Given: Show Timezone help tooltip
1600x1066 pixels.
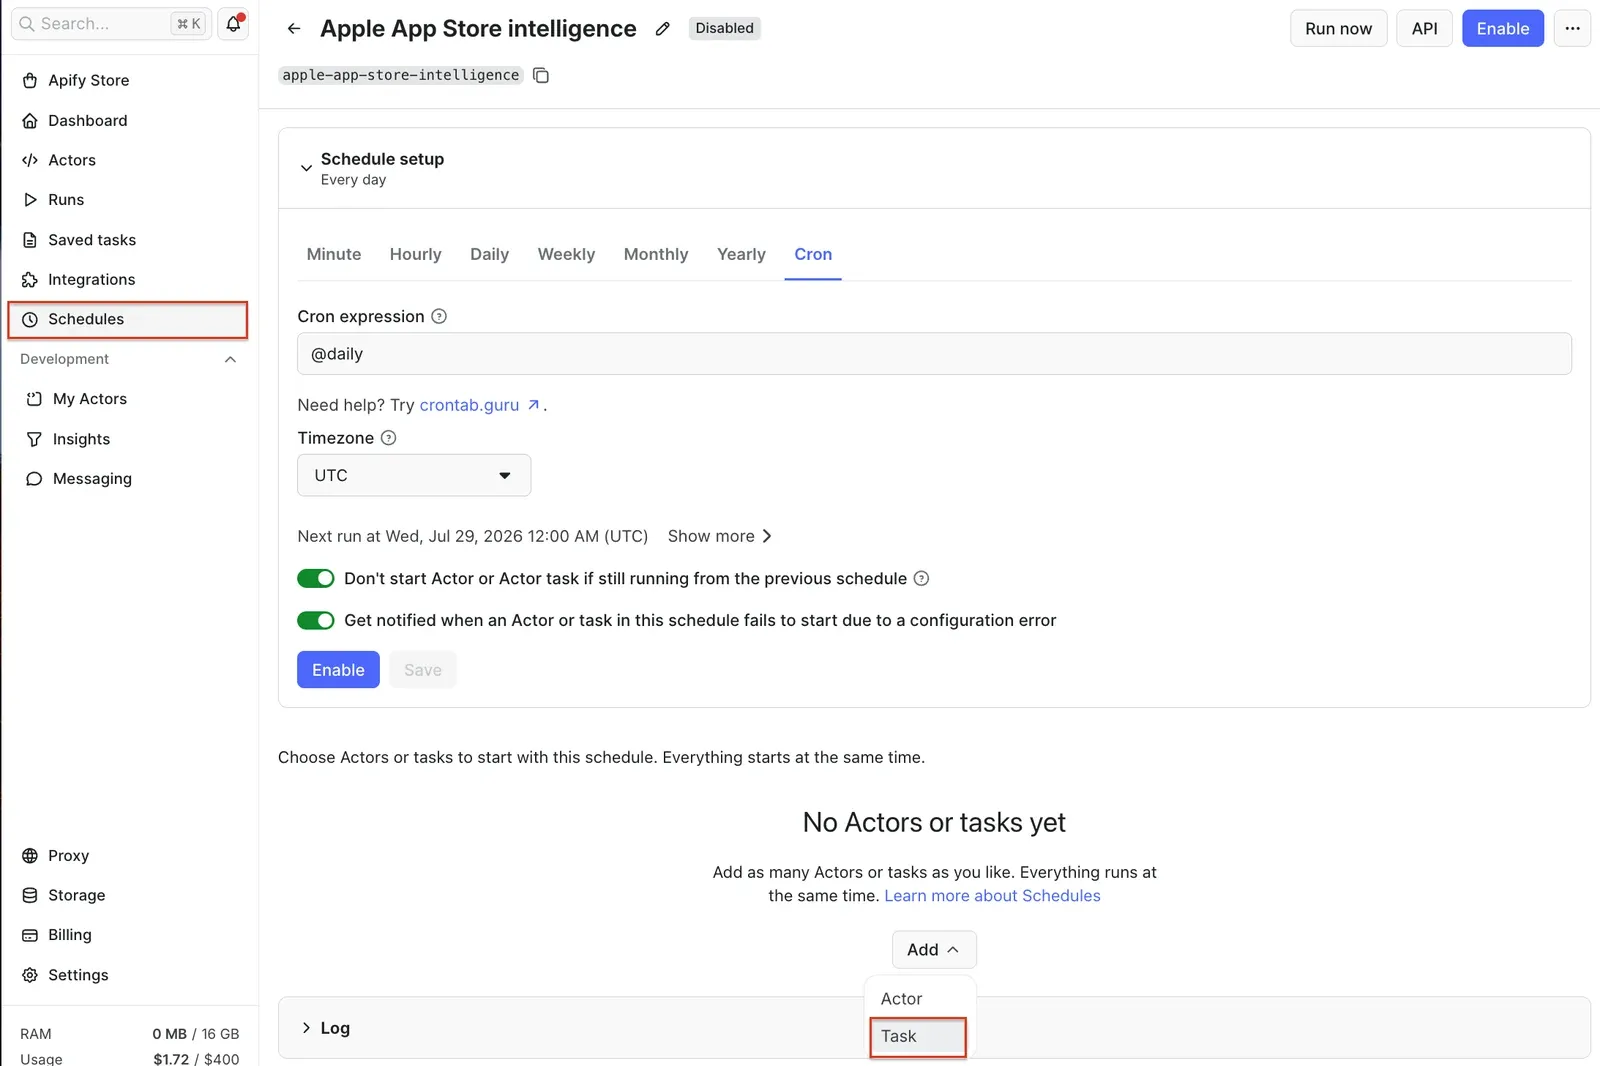Looking at the screenshot, I should 389,438.
